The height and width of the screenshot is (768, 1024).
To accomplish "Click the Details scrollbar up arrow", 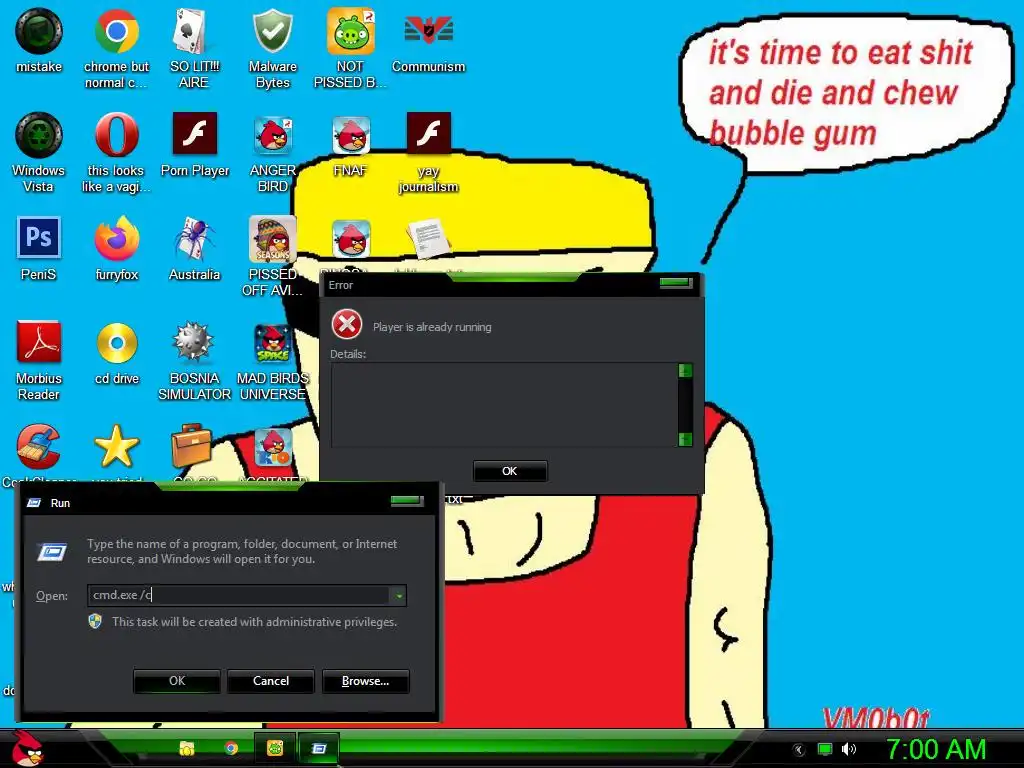I will coord(685,371).
